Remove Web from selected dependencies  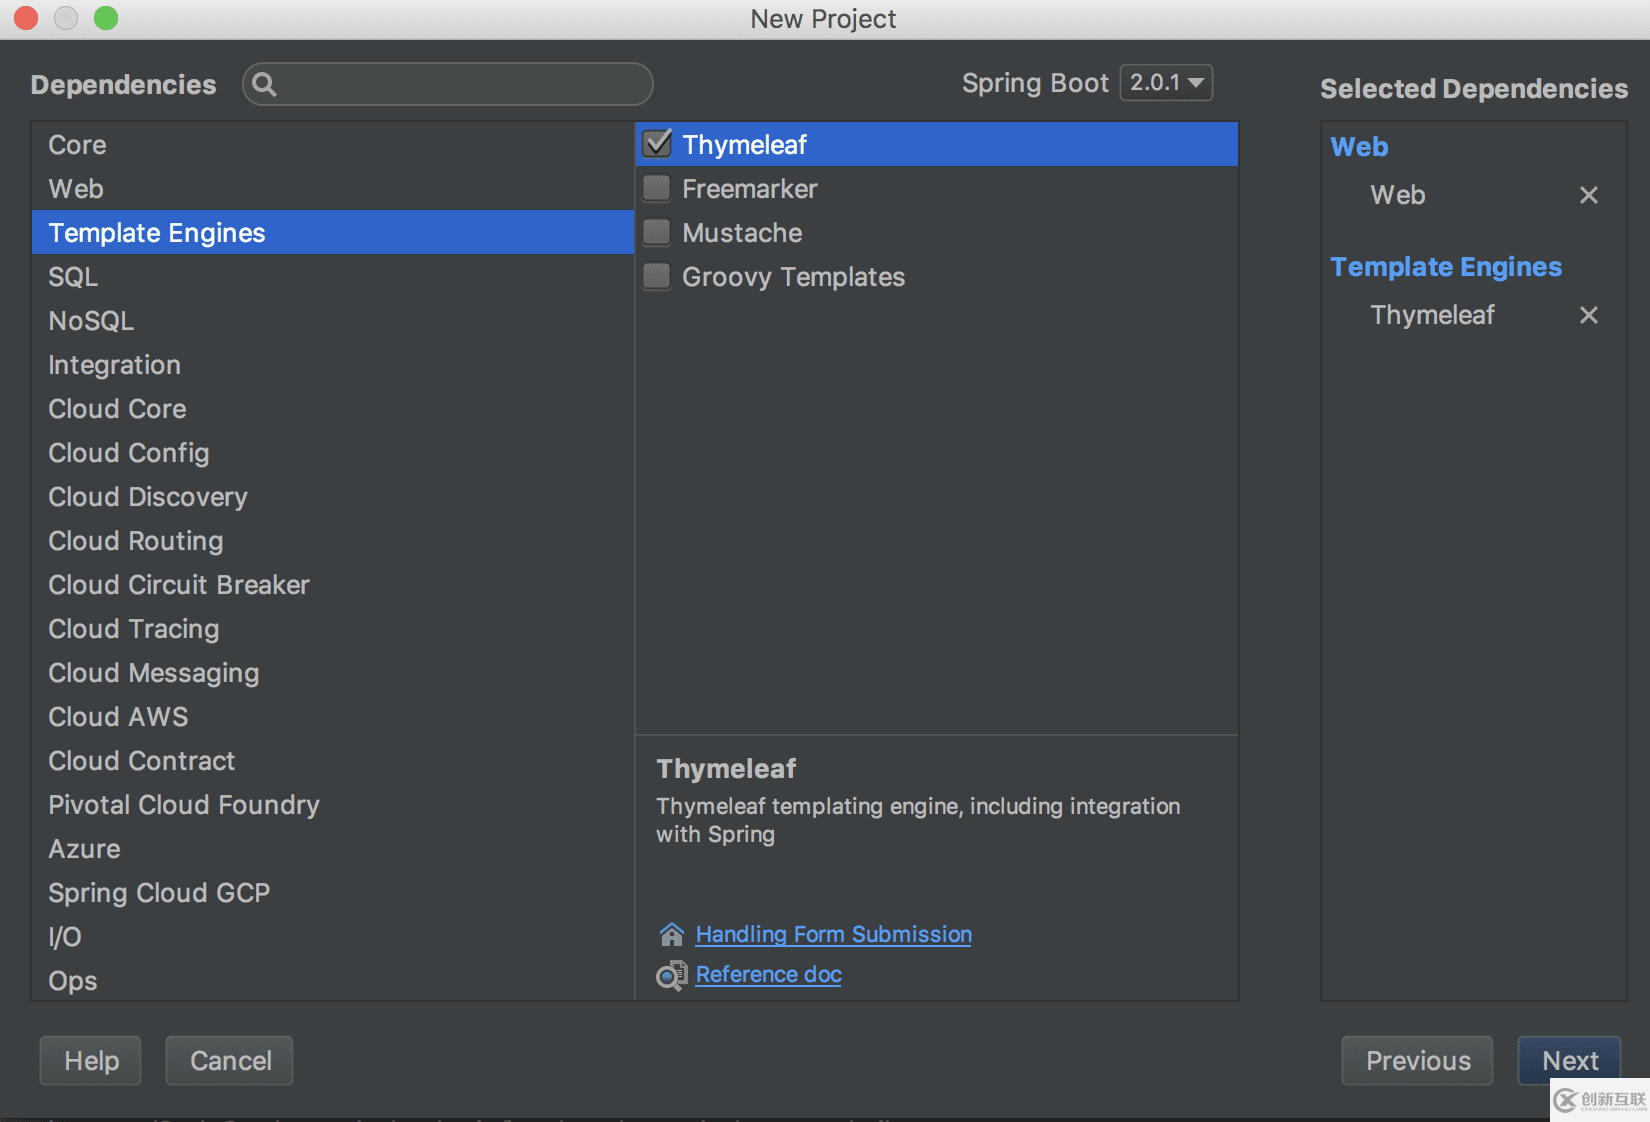click(x=1588, y=195)
